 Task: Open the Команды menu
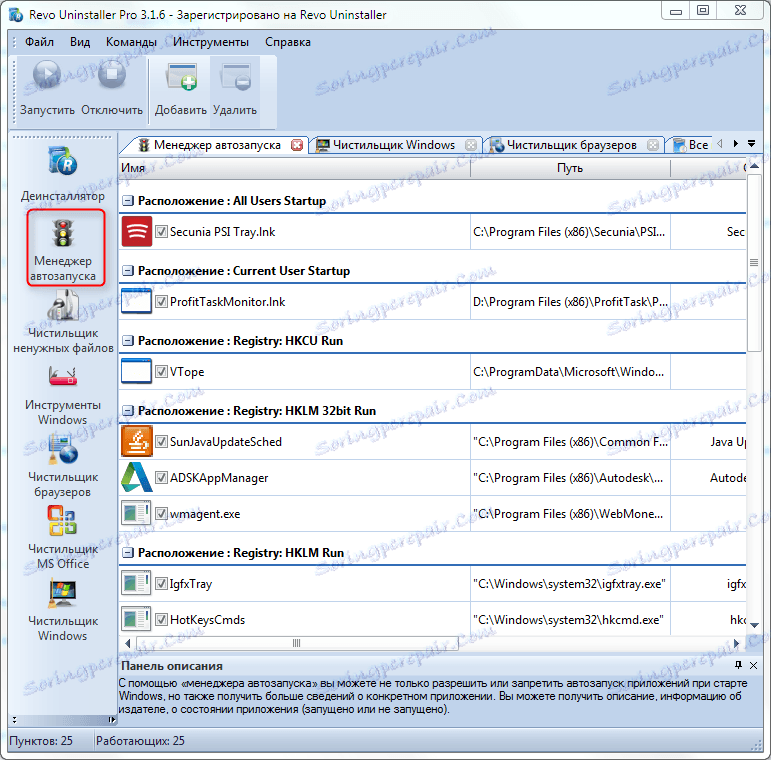click(x=131, y=42)
